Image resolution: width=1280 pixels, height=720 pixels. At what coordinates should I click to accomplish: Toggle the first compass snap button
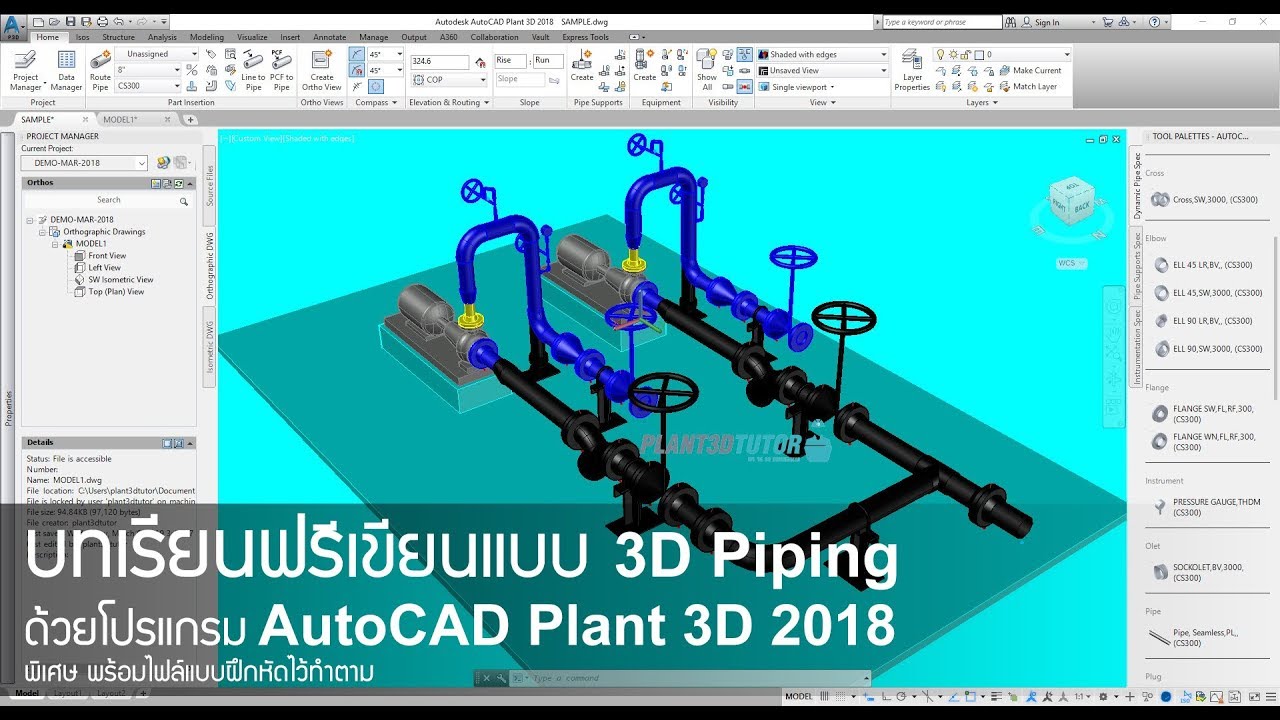357,54
